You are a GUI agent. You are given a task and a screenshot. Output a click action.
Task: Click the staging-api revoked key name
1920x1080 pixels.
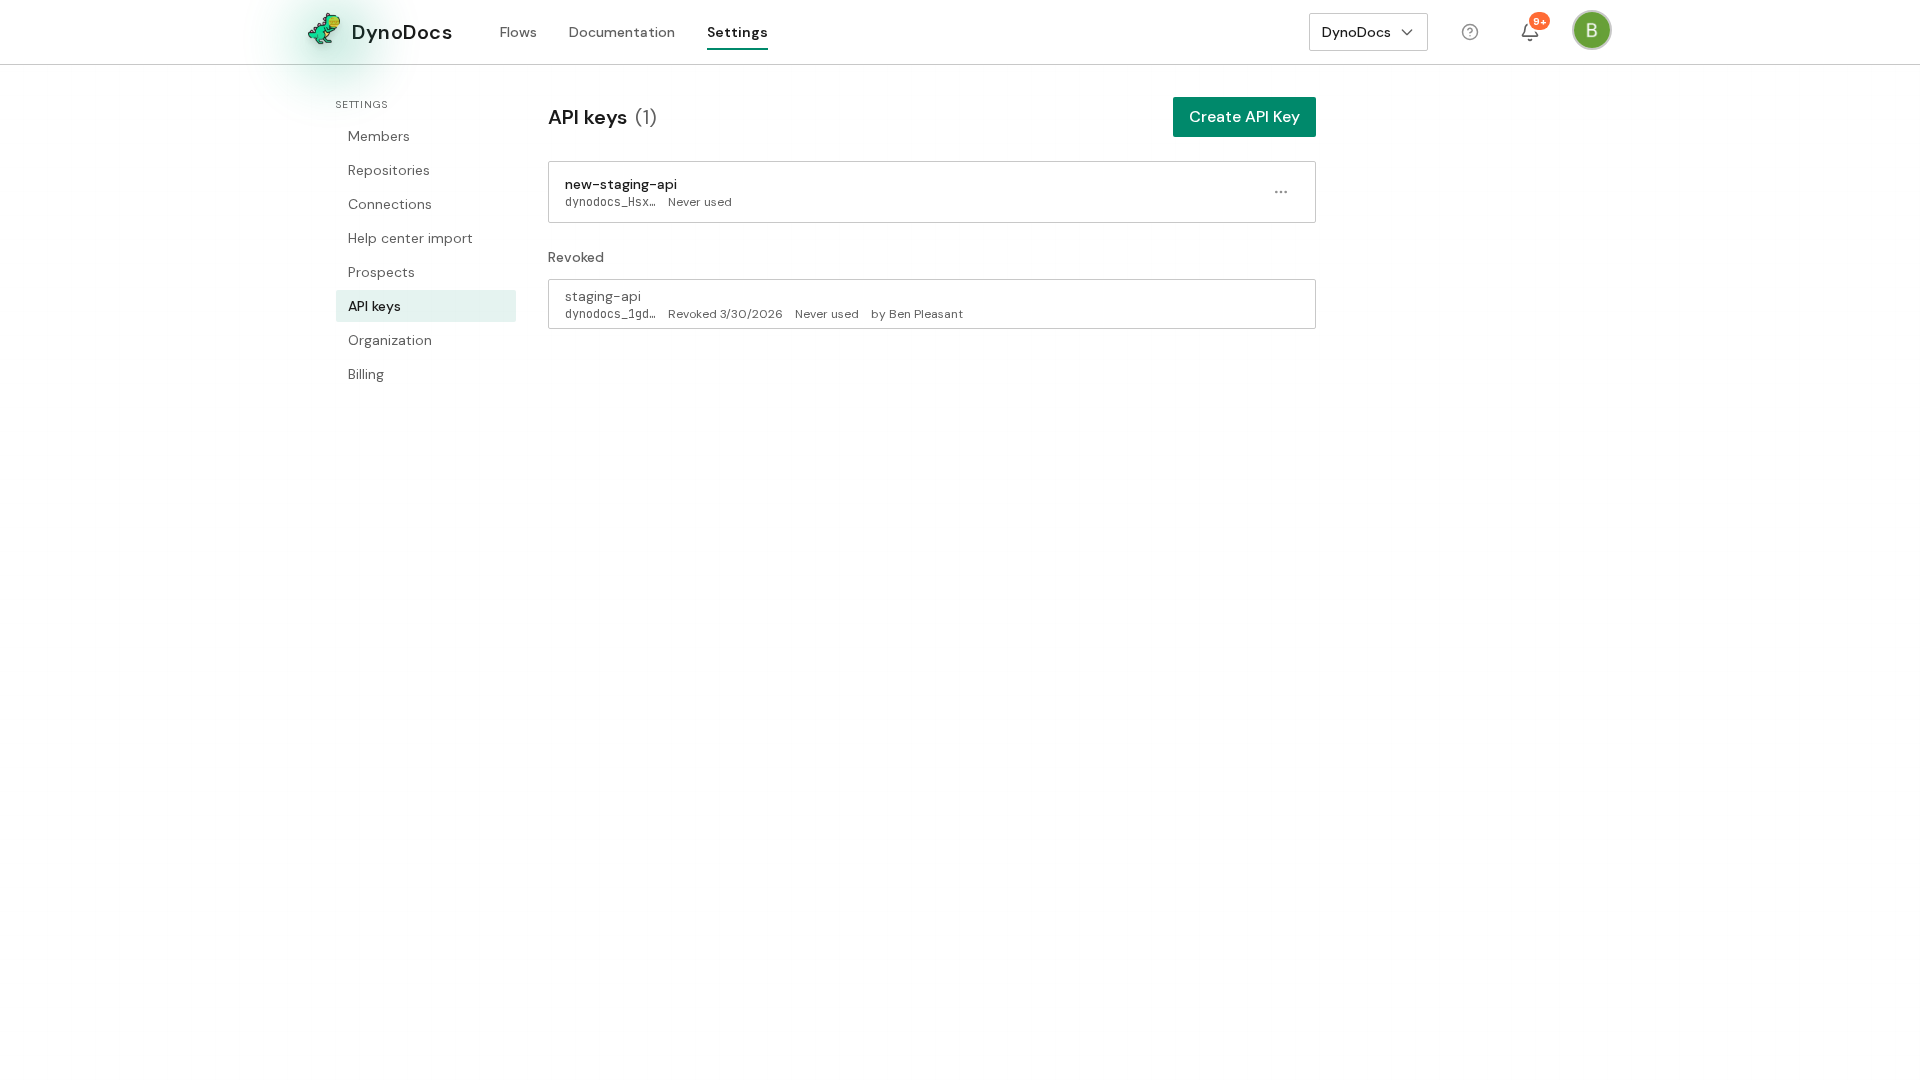[x=603, y=296]
